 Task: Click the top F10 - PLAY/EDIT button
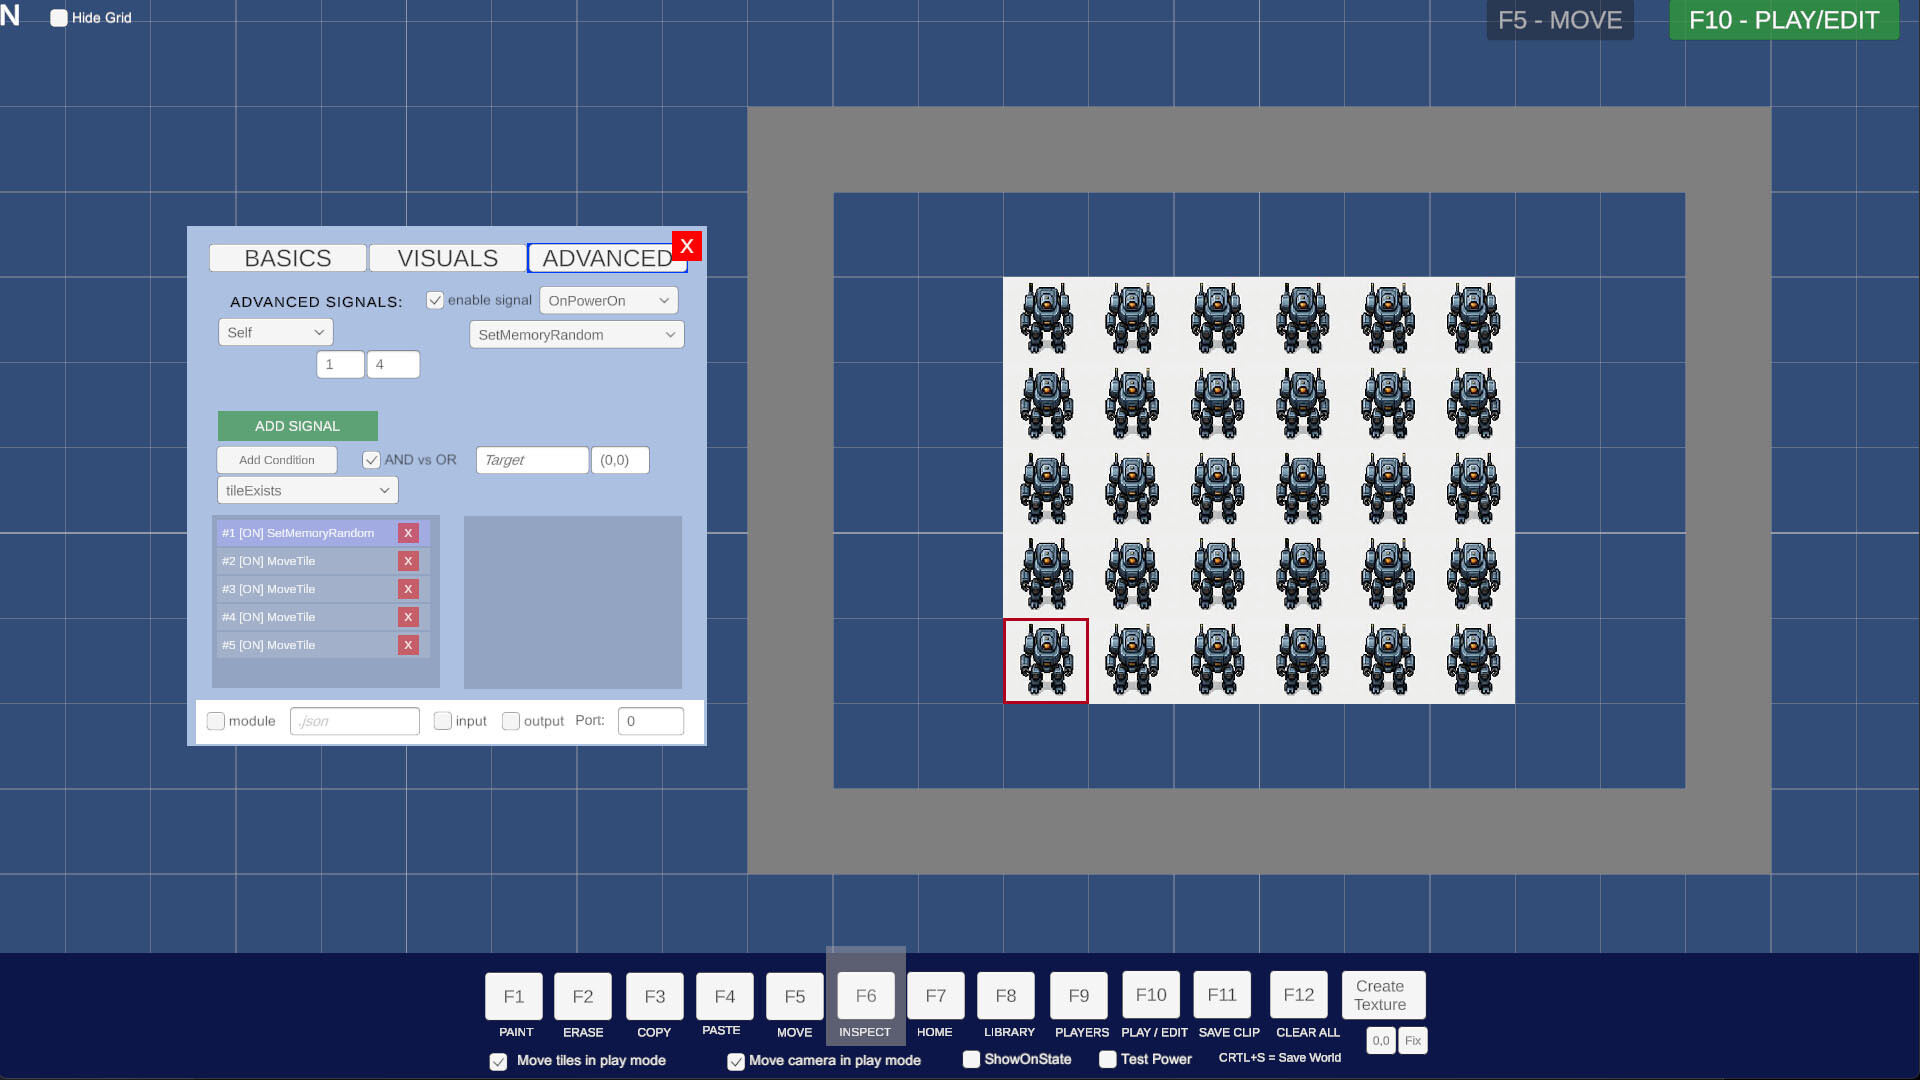pyautogui.click(x=1784, y=20)
